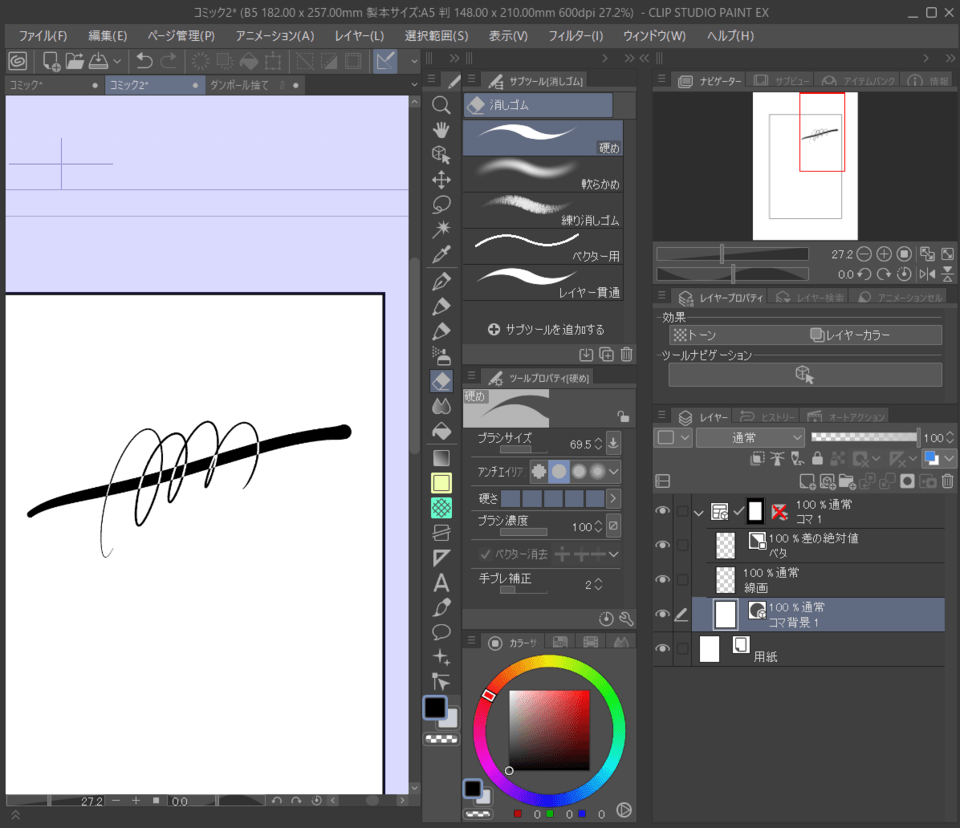The width and height of the screenshot is (960, 828).
Task: Select the Zoom (magnifier) tool
Action: click(x=441, y=105)
